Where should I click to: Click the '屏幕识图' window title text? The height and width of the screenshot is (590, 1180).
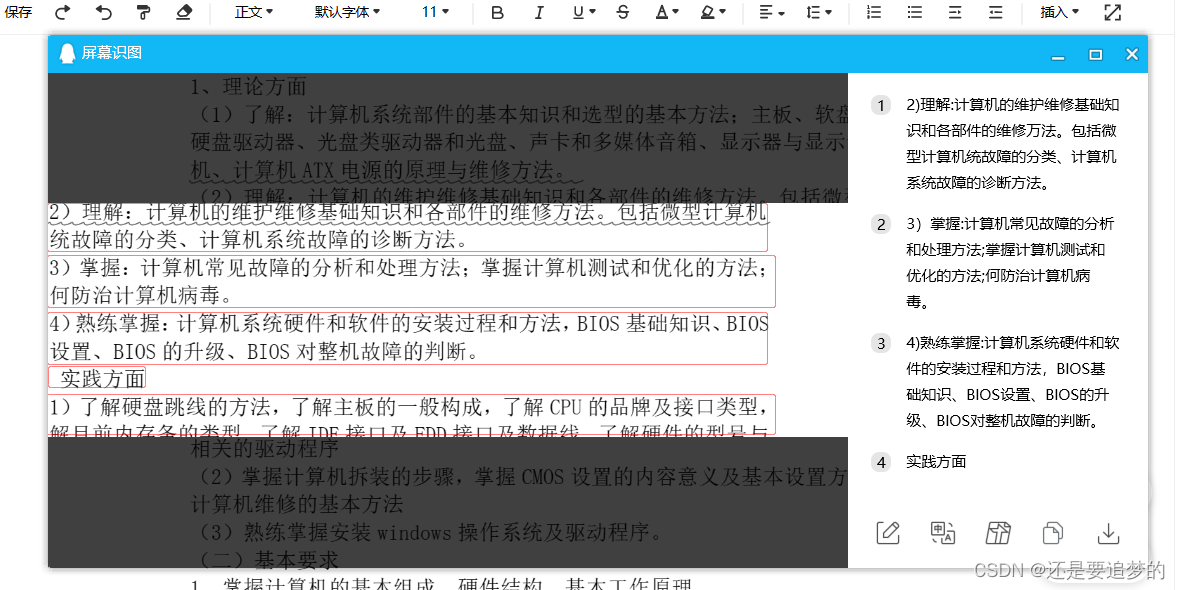coord(111,53)
